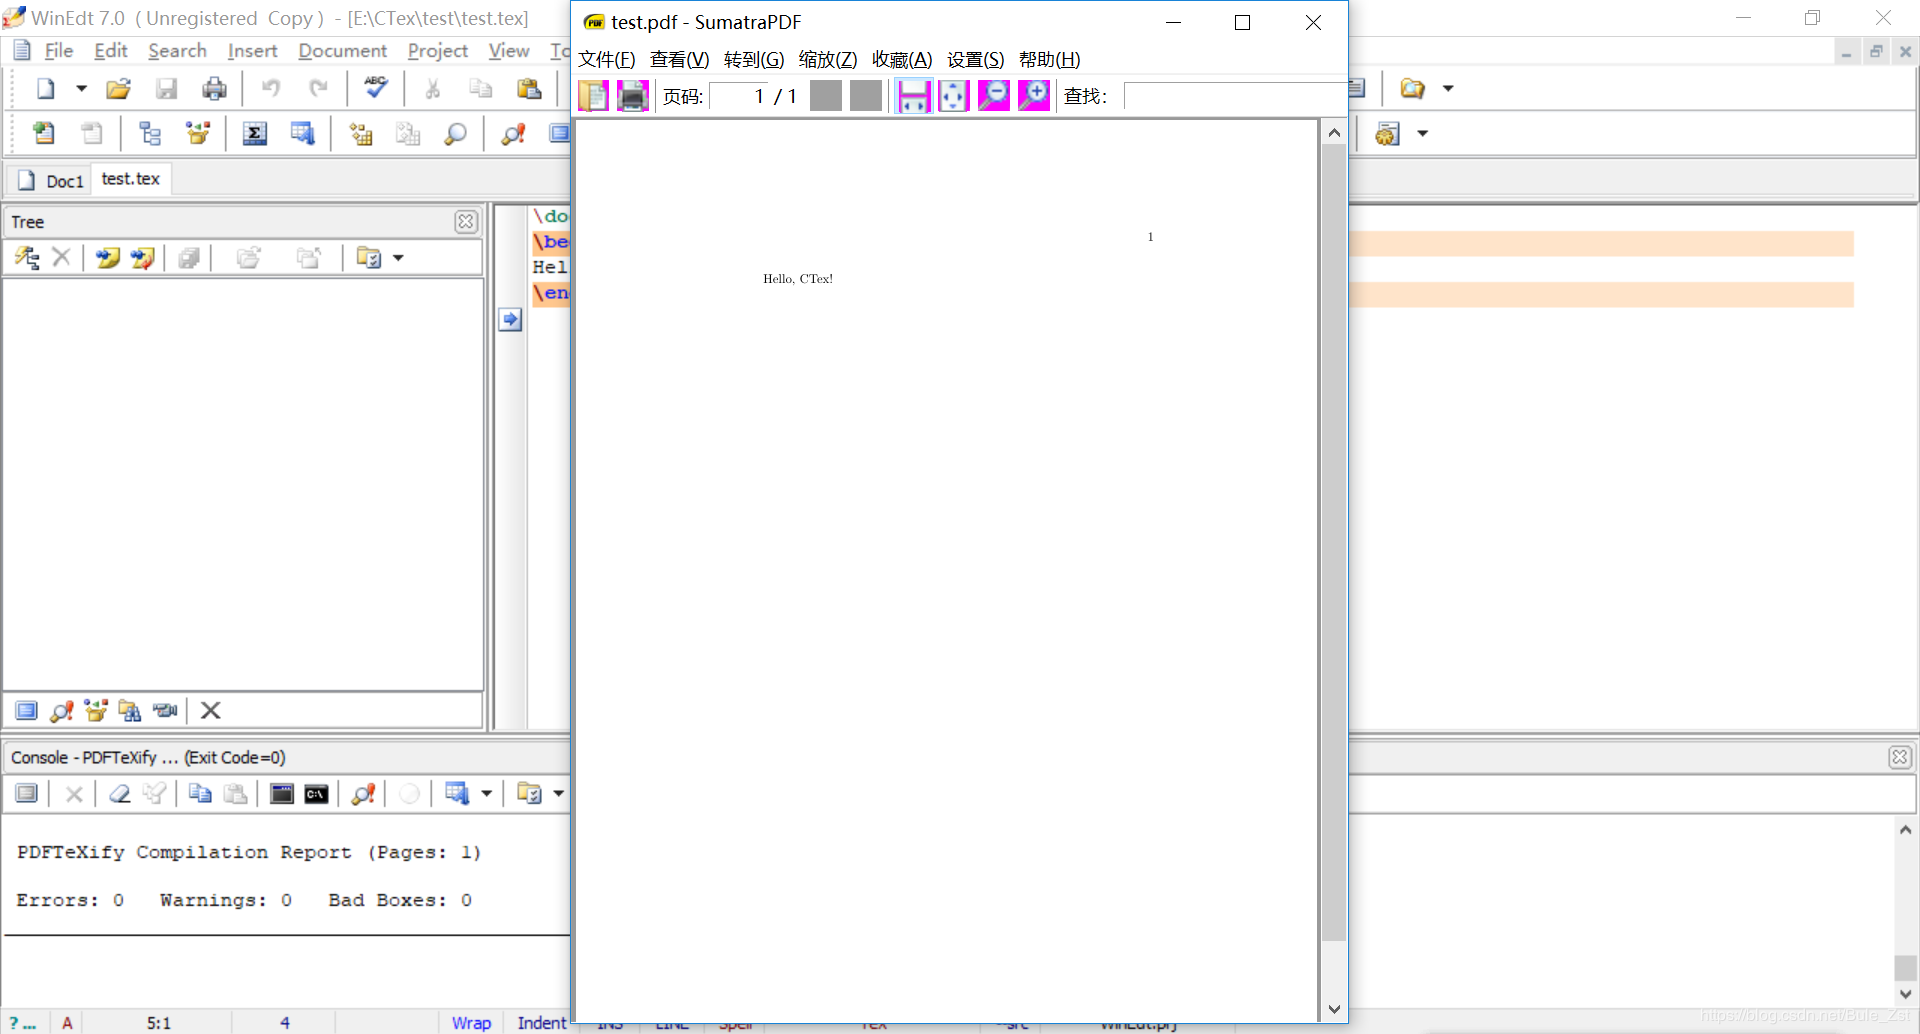The width and height of the screenshot is (1920, 1034).
Task: Open the Tree panel folder options dropdown arrow
Action: click(x=398, y=258)
